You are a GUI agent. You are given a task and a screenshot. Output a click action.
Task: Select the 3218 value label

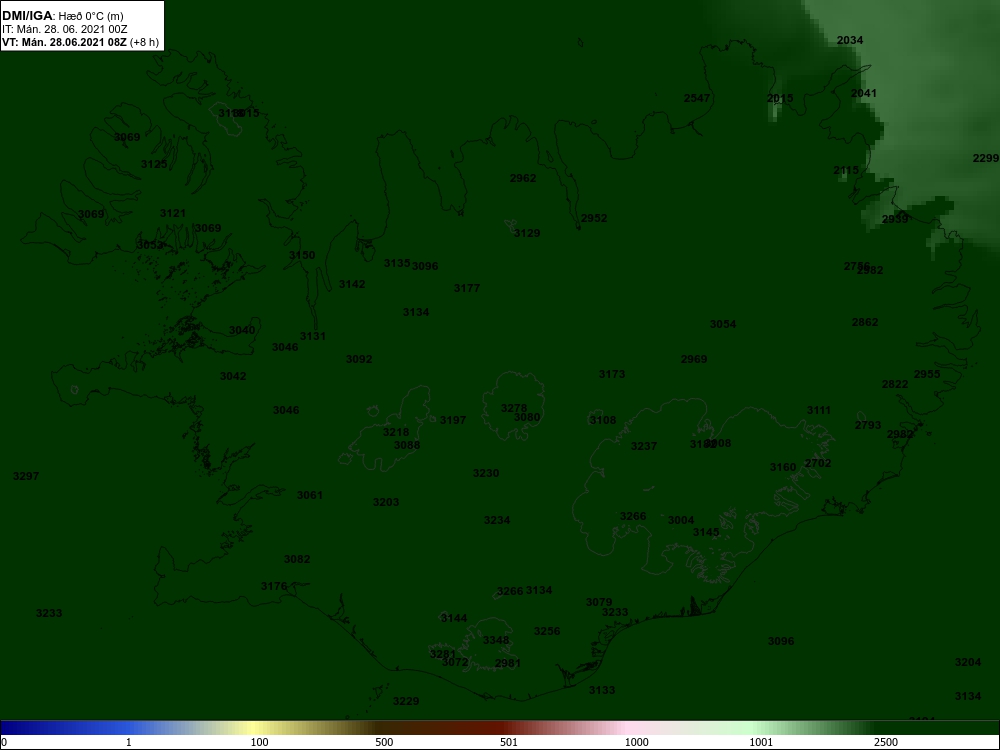tap(395, 432)
